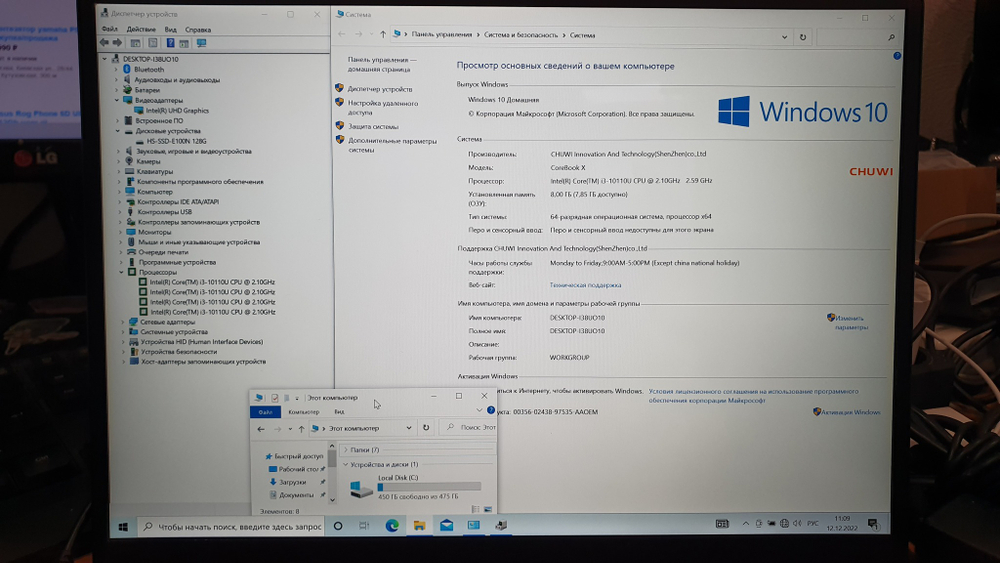
Task: Open the Mail app from the taskbar
Action: 446,525
